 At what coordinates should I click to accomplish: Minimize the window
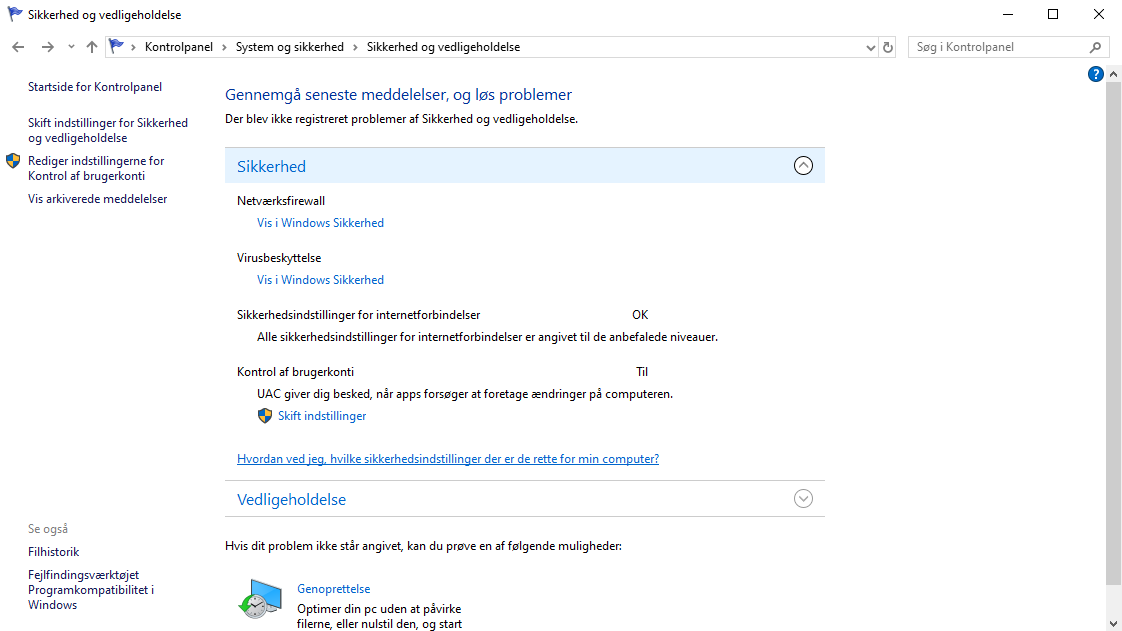[1008, 14]
